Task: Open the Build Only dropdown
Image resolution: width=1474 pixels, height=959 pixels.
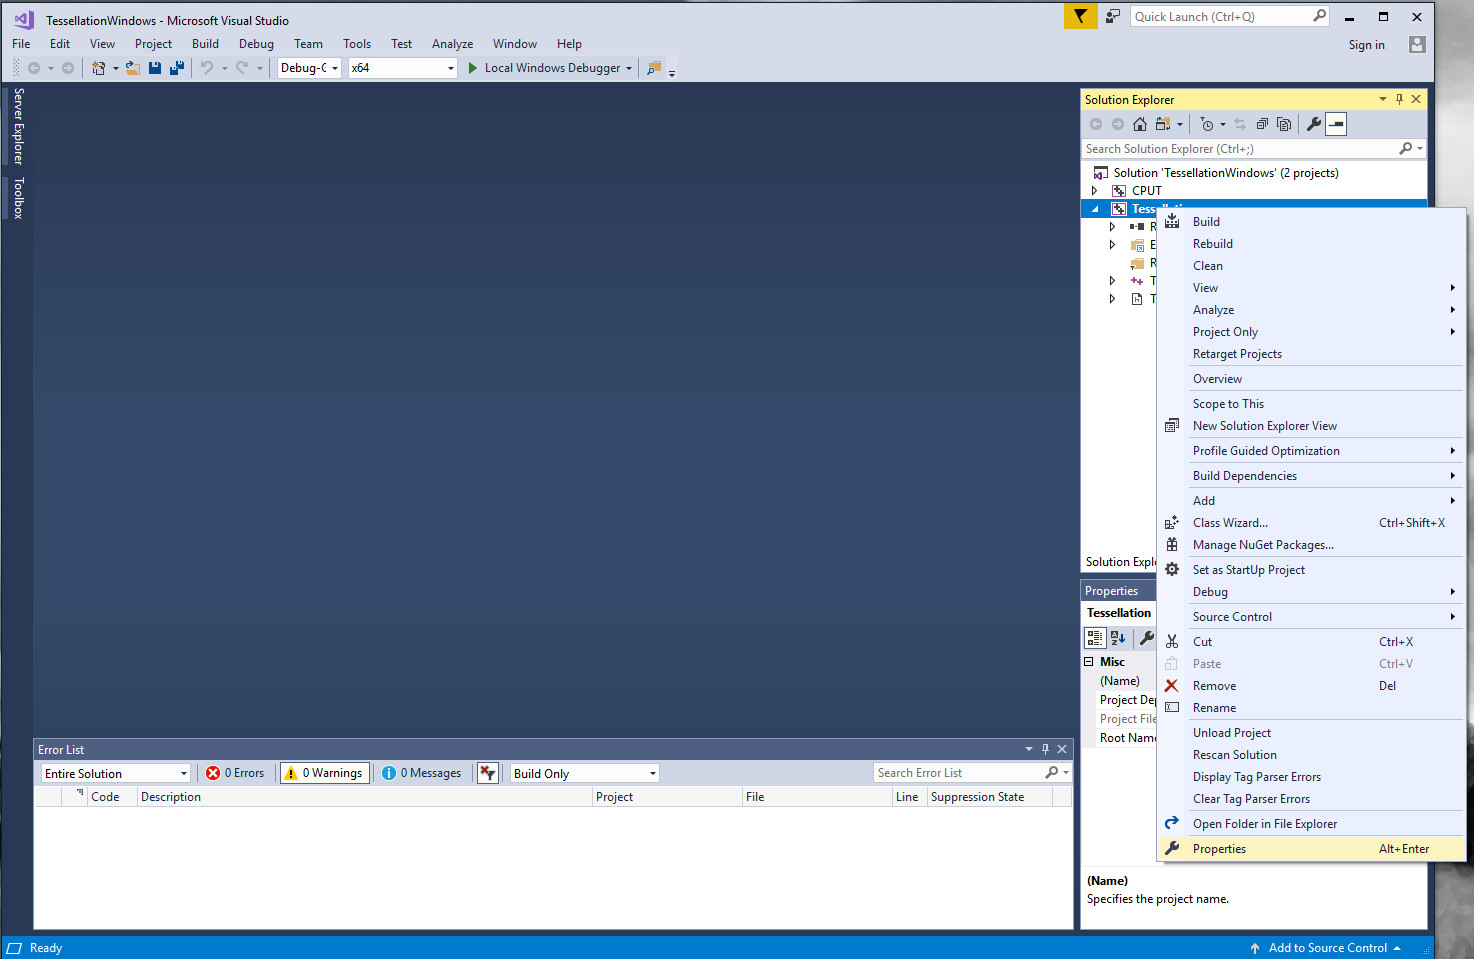Action: (x=584, y=773)
